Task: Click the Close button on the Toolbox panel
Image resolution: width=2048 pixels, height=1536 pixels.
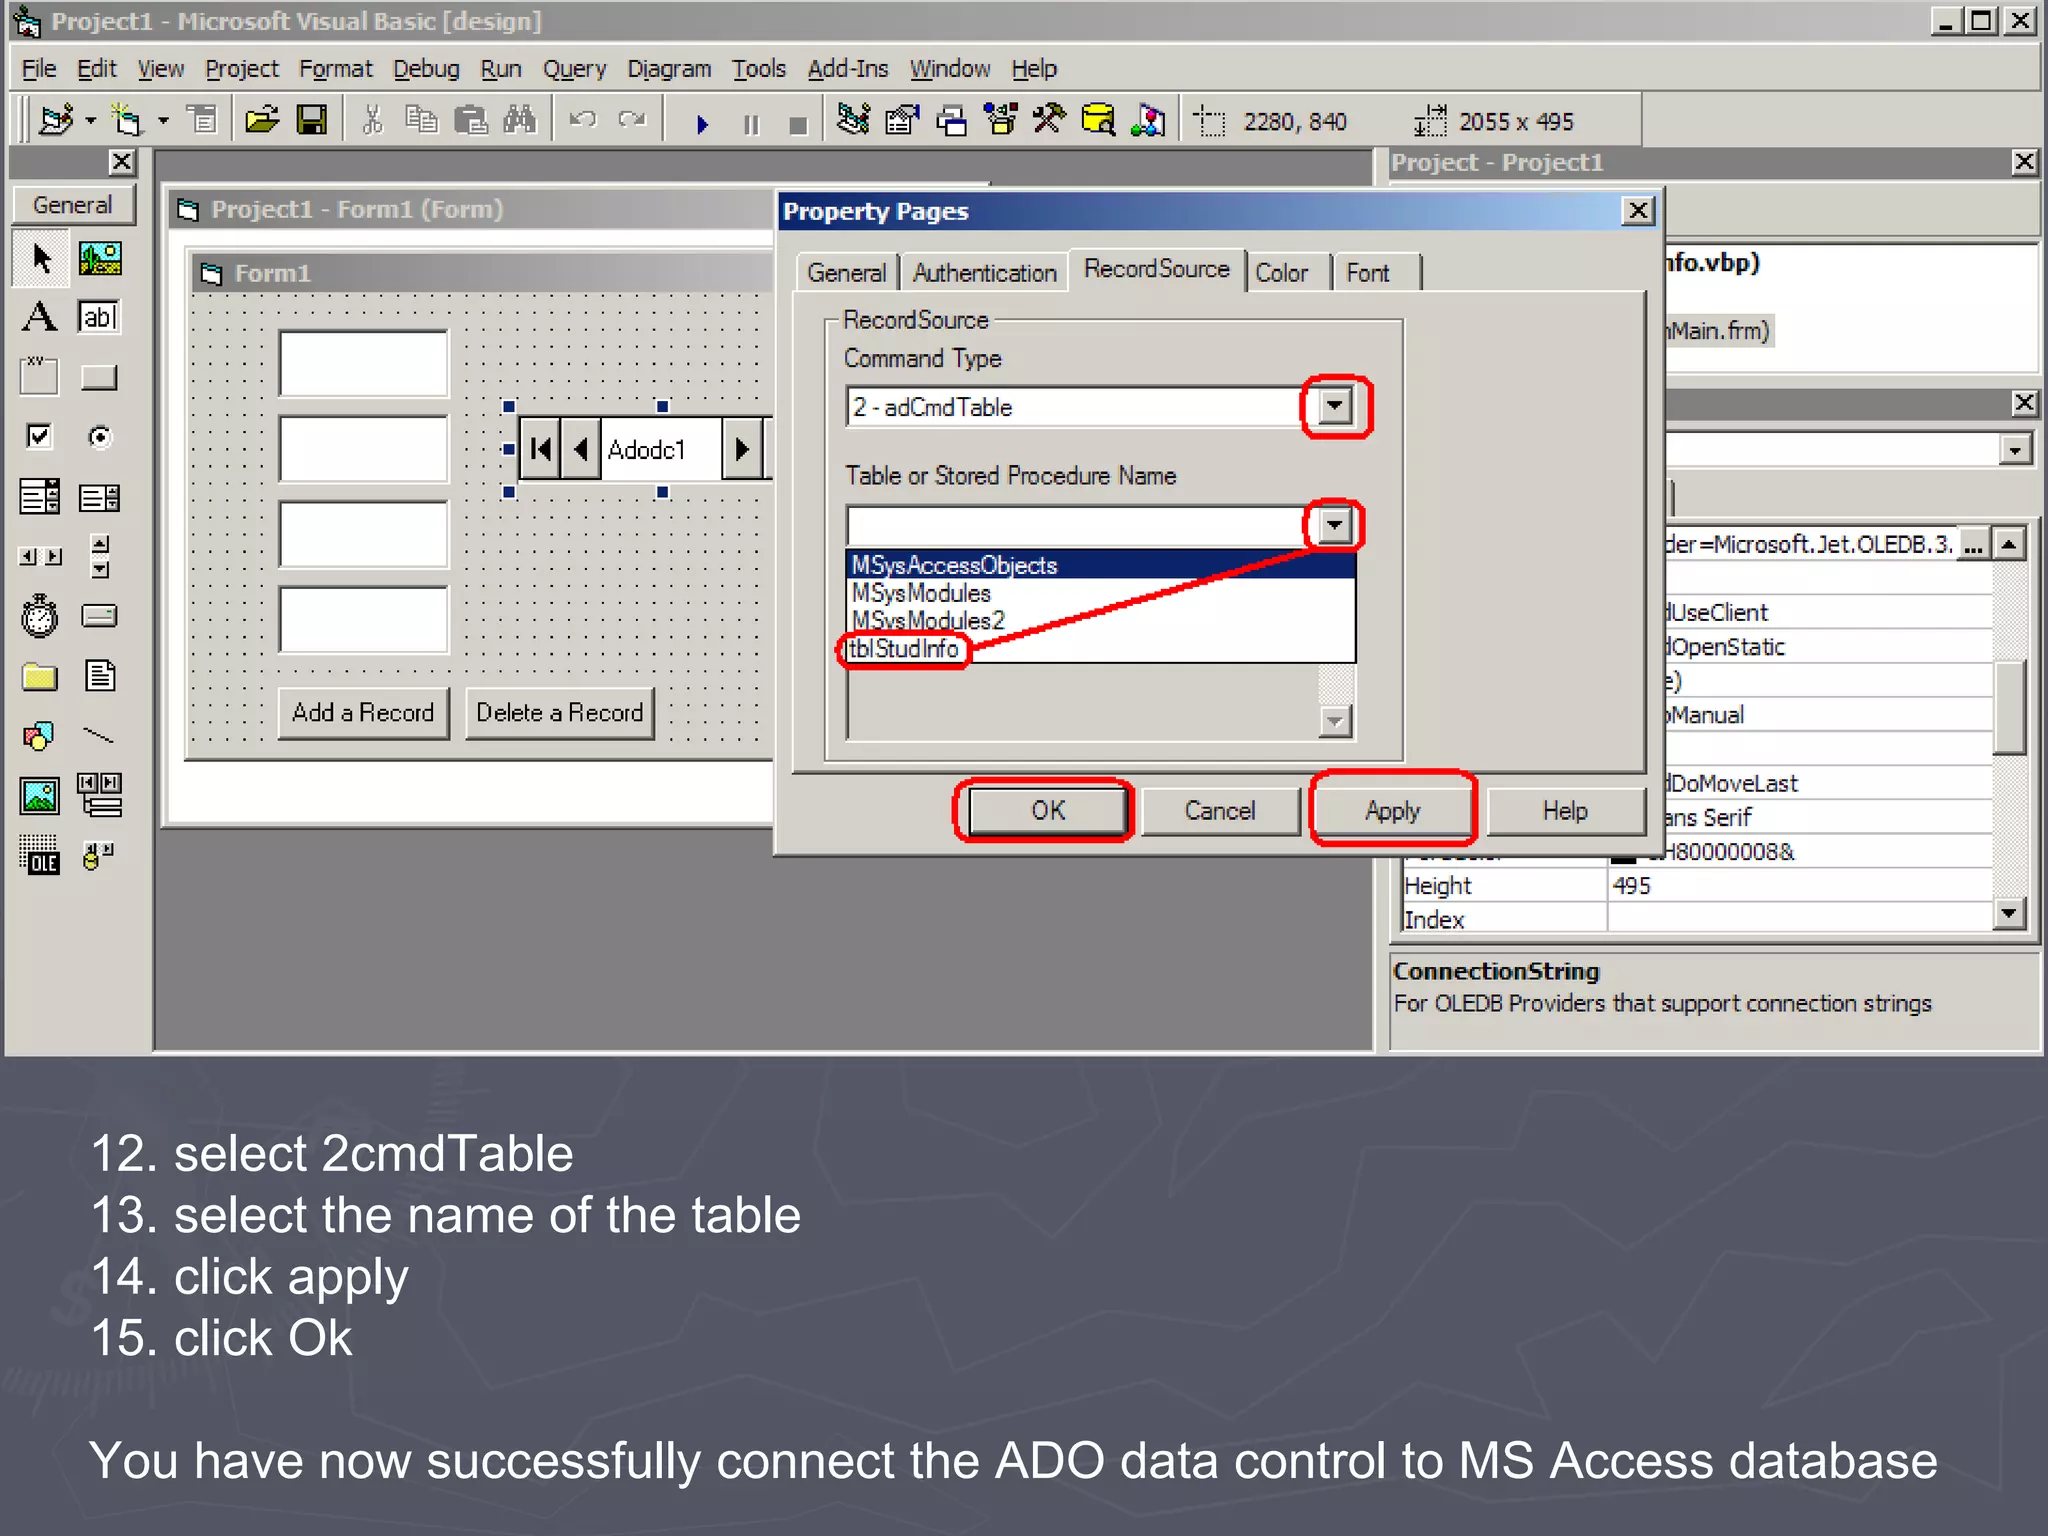Action: click(x=122, y=162)
